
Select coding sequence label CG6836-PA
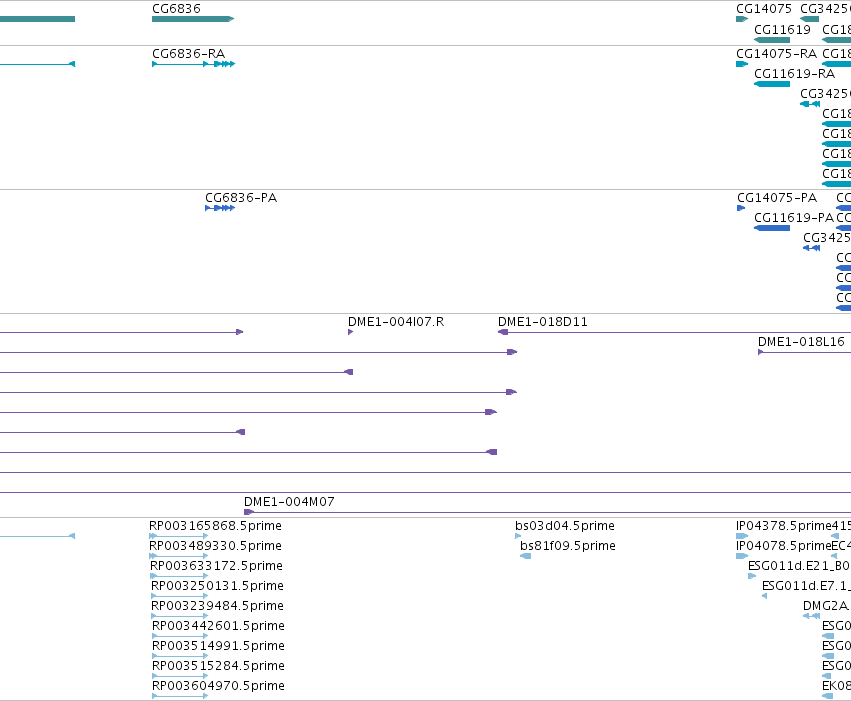pyautogui.click(x=241, y=197)
